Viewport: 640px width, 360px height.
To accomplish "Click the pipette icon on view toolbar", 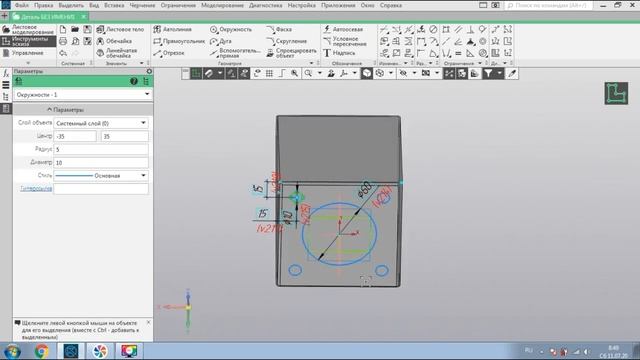I will click(512, 73).
